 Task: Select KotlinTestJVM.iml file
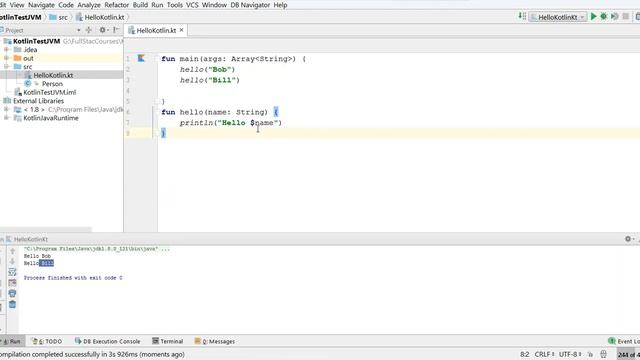pyautogui.click(x=49, y=92)
